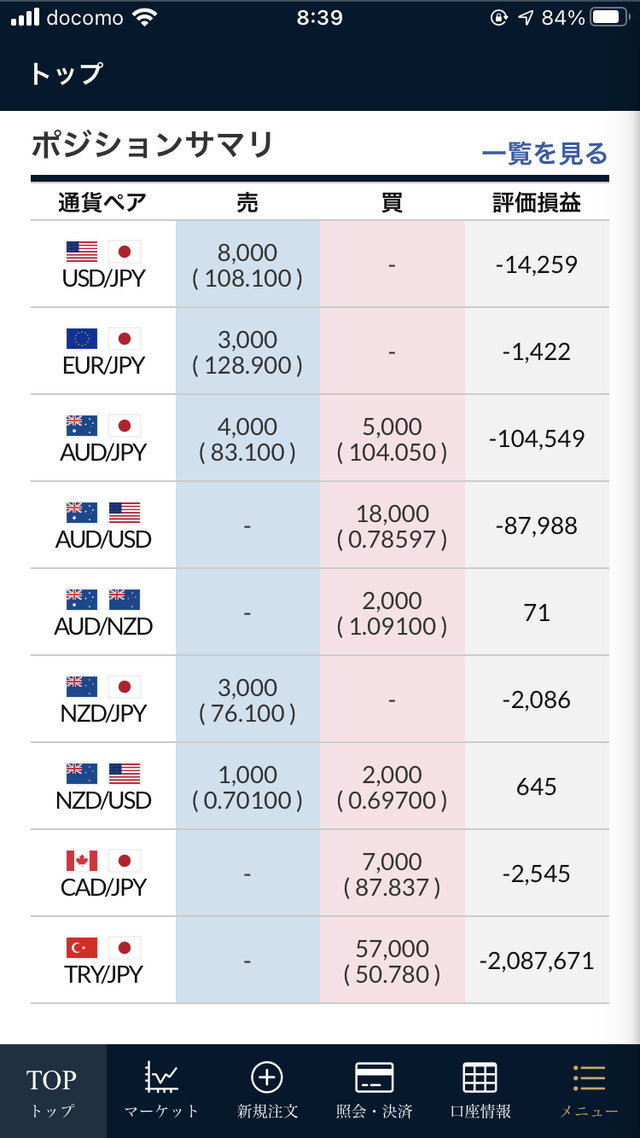Select the NZD/USD currency pair label

[x=103, y=801]
